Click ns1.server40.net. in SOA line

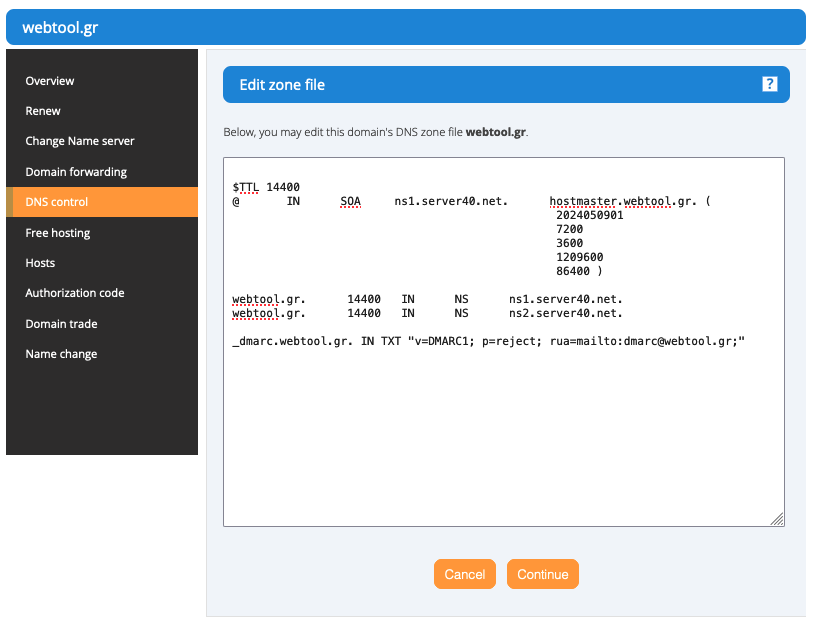(451, 201)
